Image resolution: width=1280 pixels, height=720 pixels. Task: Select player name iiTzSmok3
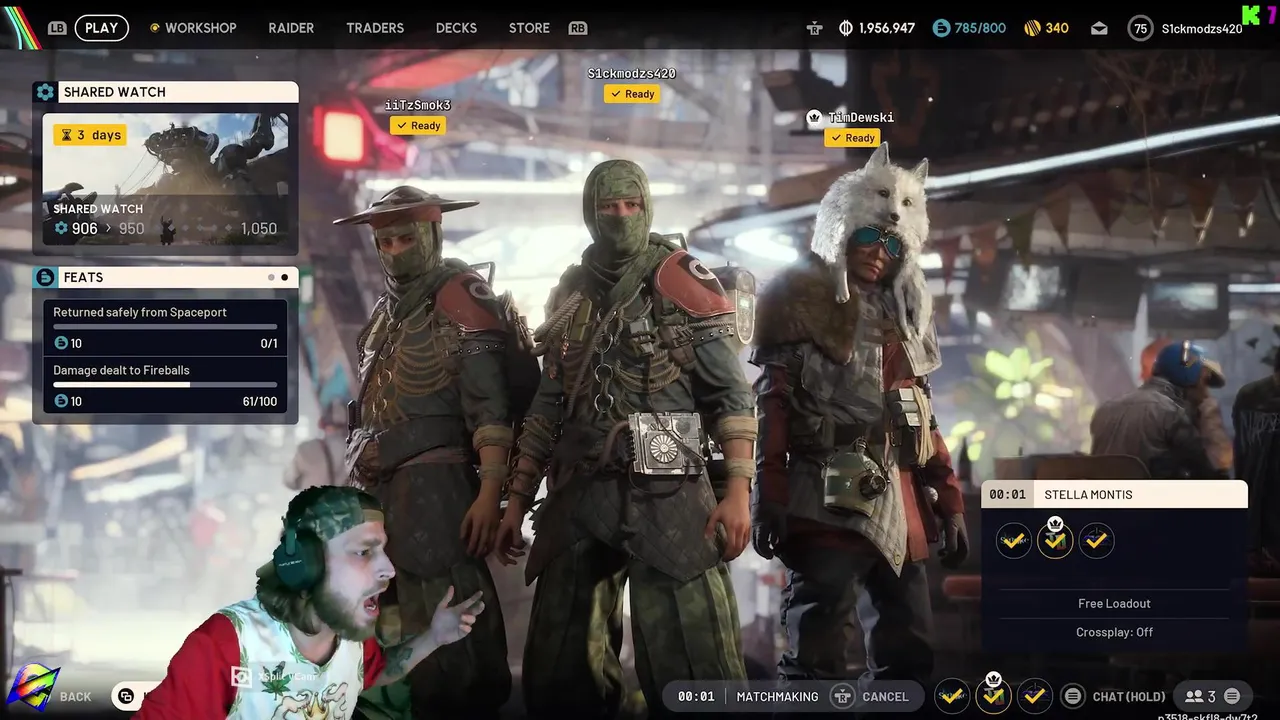coord(418,105)
